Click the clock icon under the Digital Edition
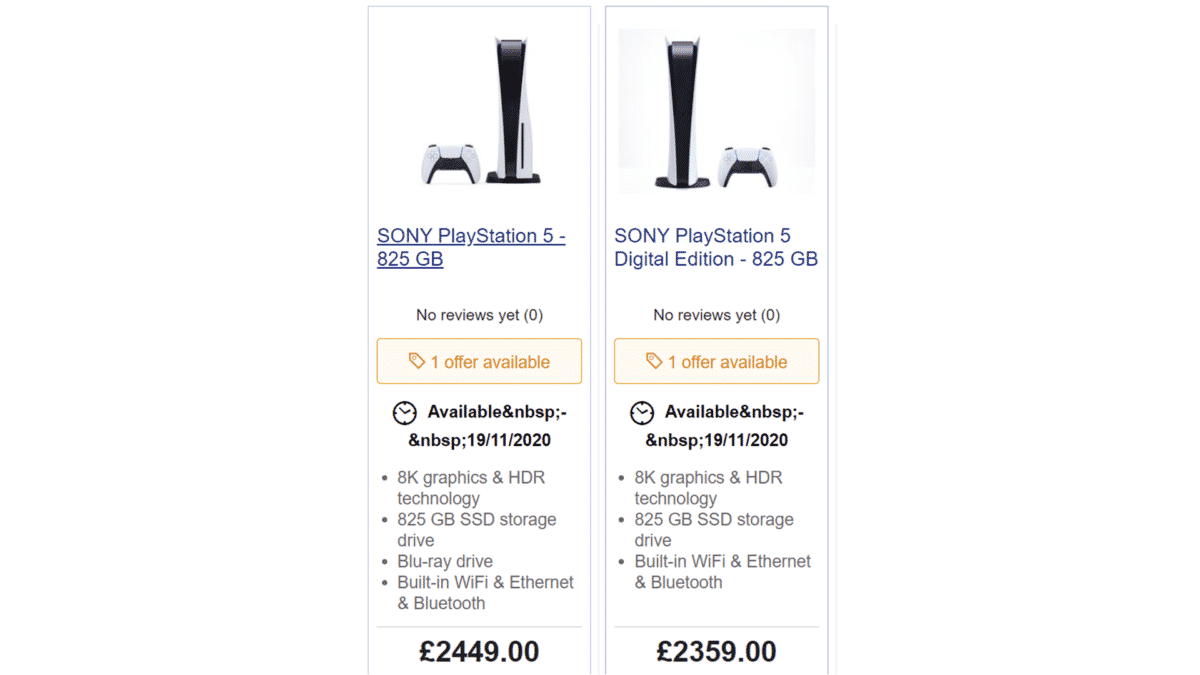This screenshot has height=675, width=1200. coord(641,412)
